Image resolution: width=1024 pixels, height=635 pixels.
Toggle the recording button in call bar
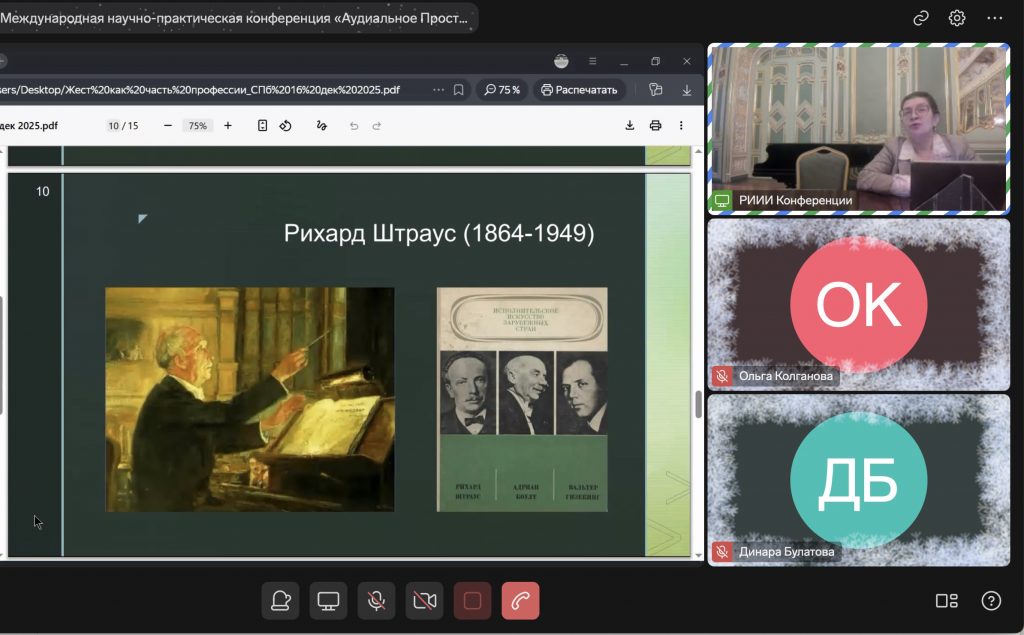472,601
